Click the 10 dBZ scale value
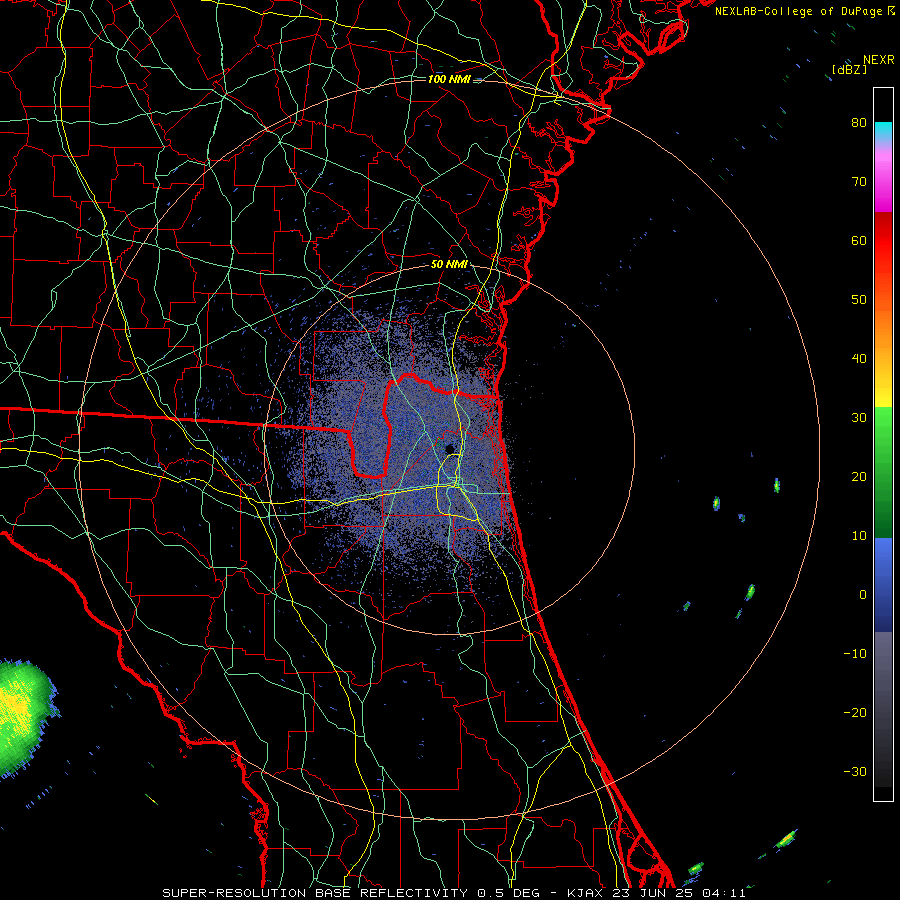The width and height of the screenshot is (900, 900). pyautogui.click(x=859, y=536)
